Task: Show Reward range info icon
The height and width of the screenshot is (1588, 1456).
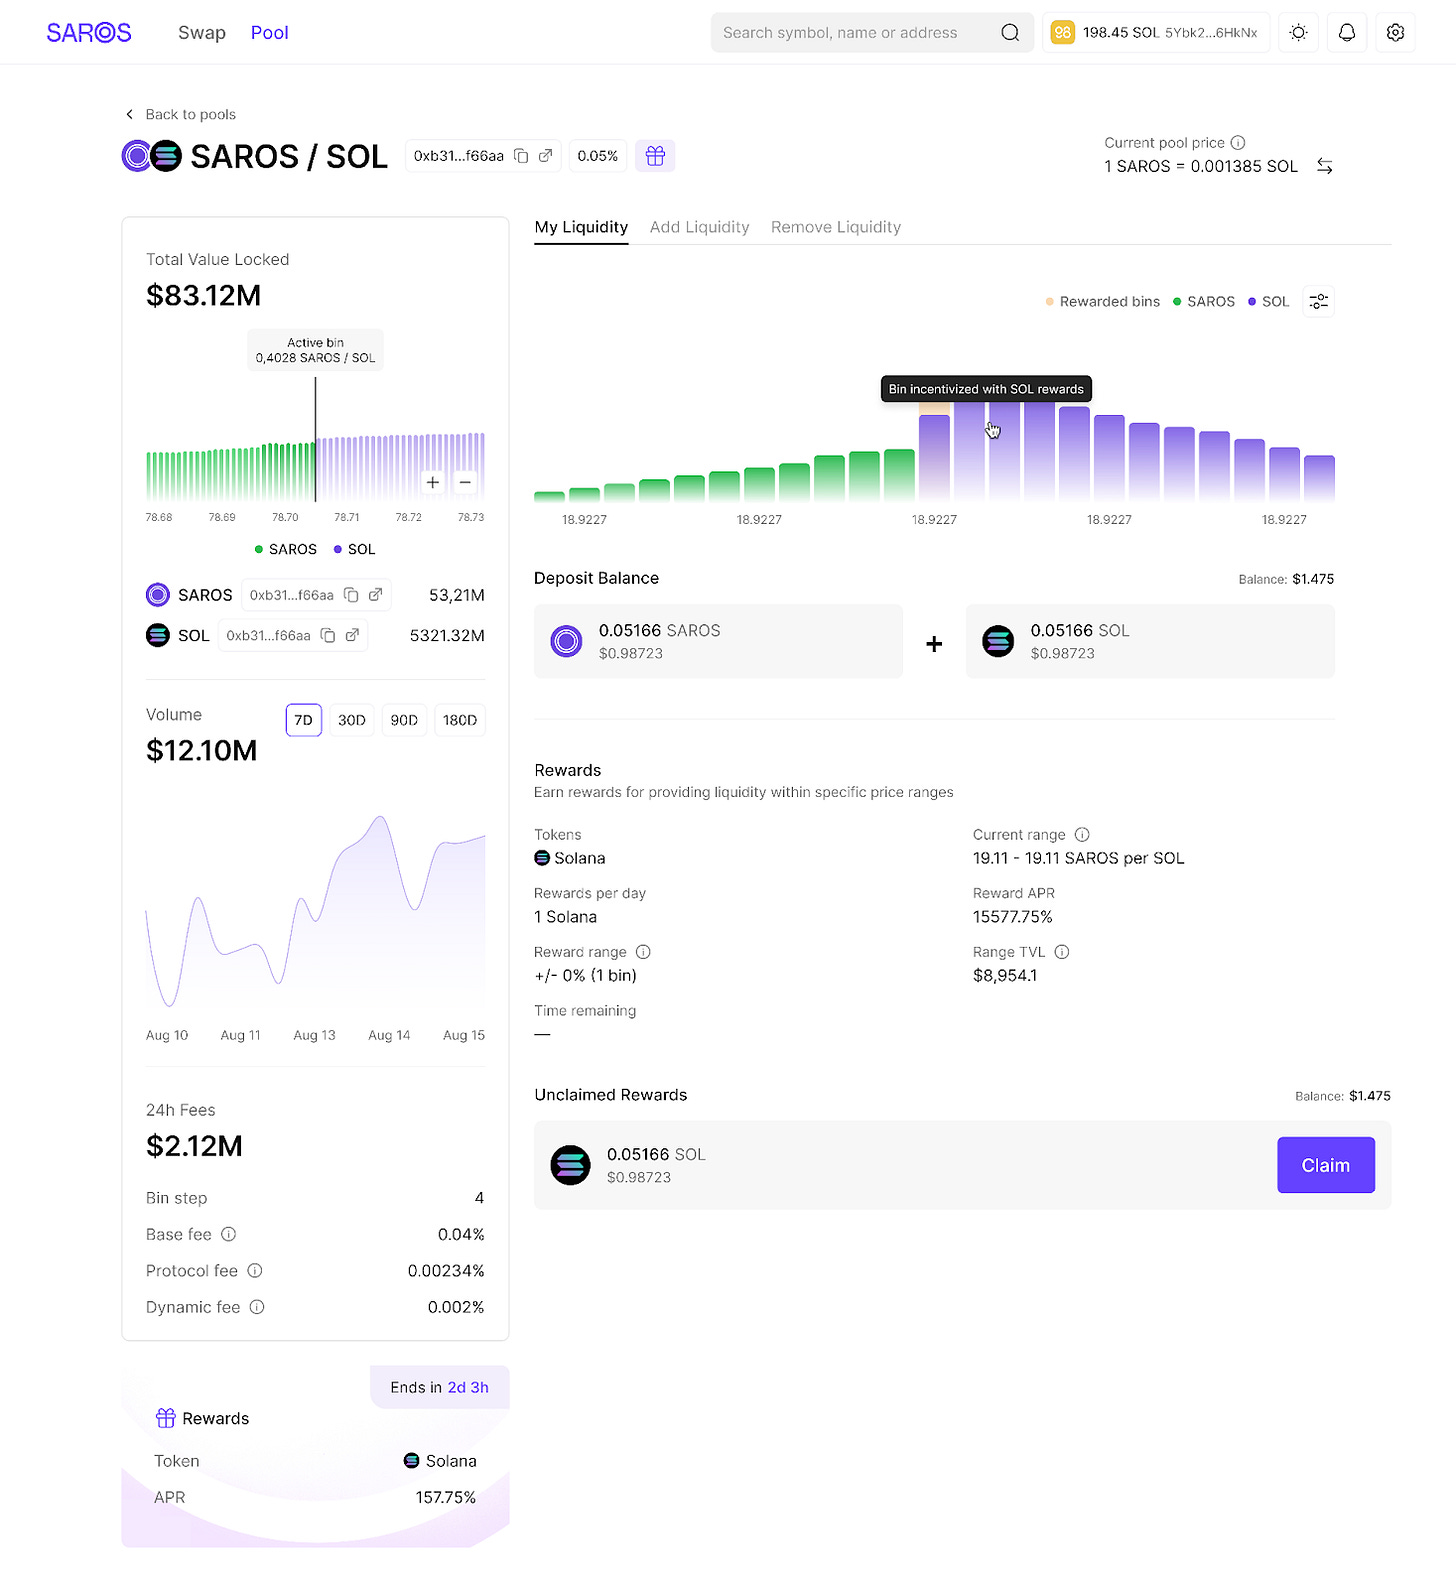Action: [x=643, y=952]
